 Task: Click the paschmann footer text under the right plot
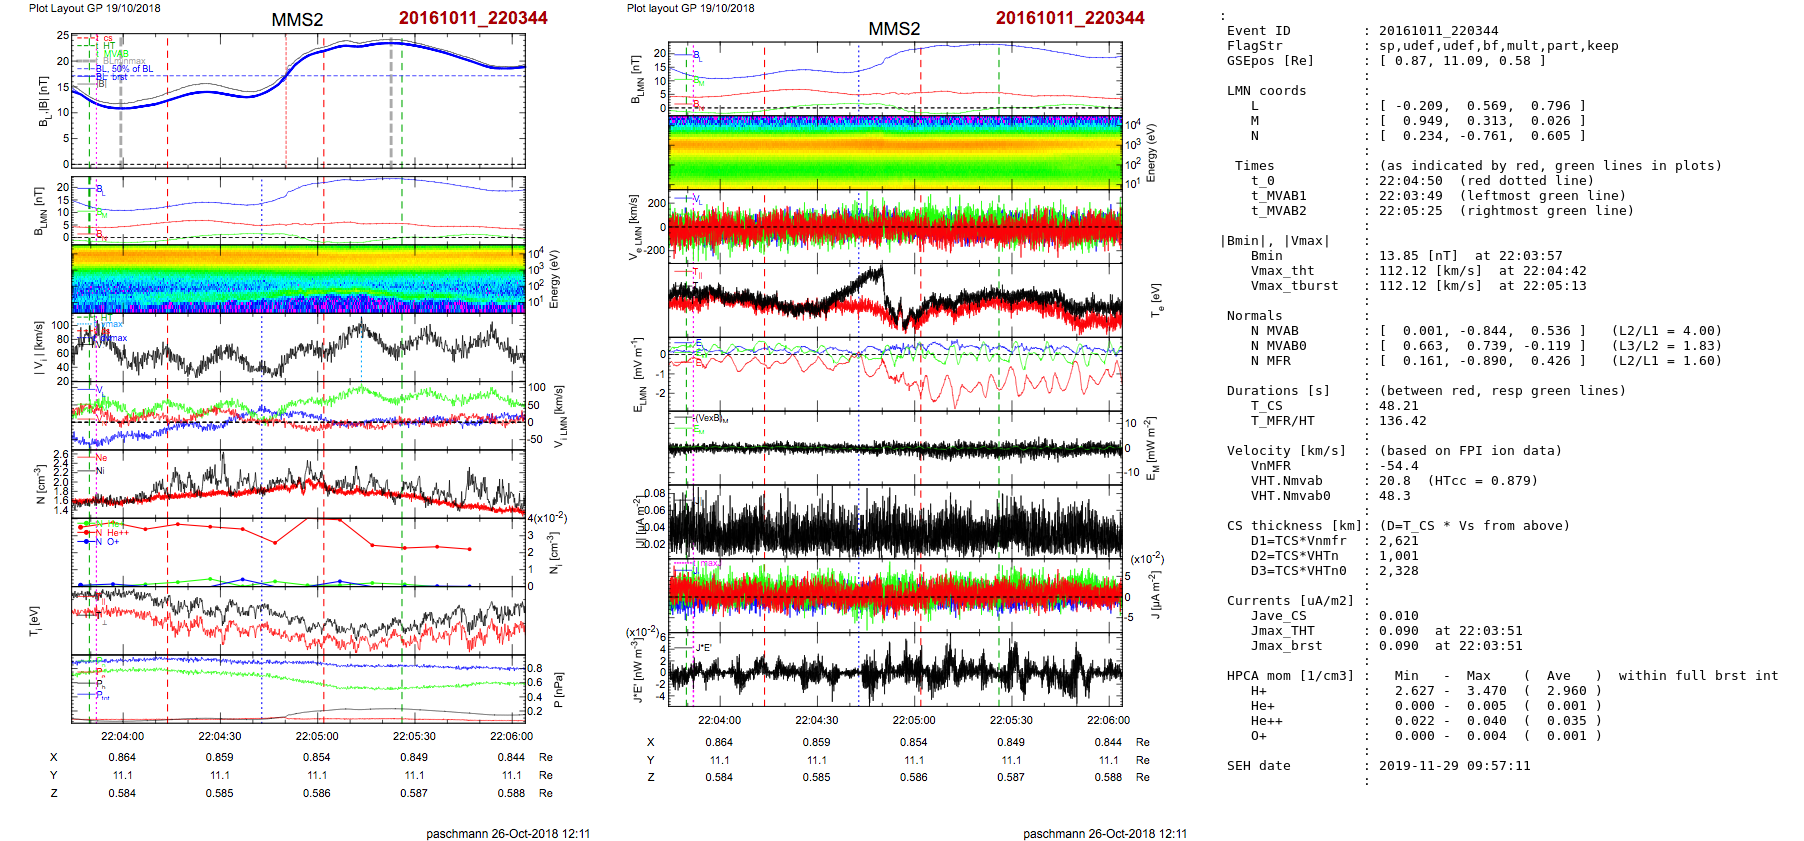point(1104,833)
